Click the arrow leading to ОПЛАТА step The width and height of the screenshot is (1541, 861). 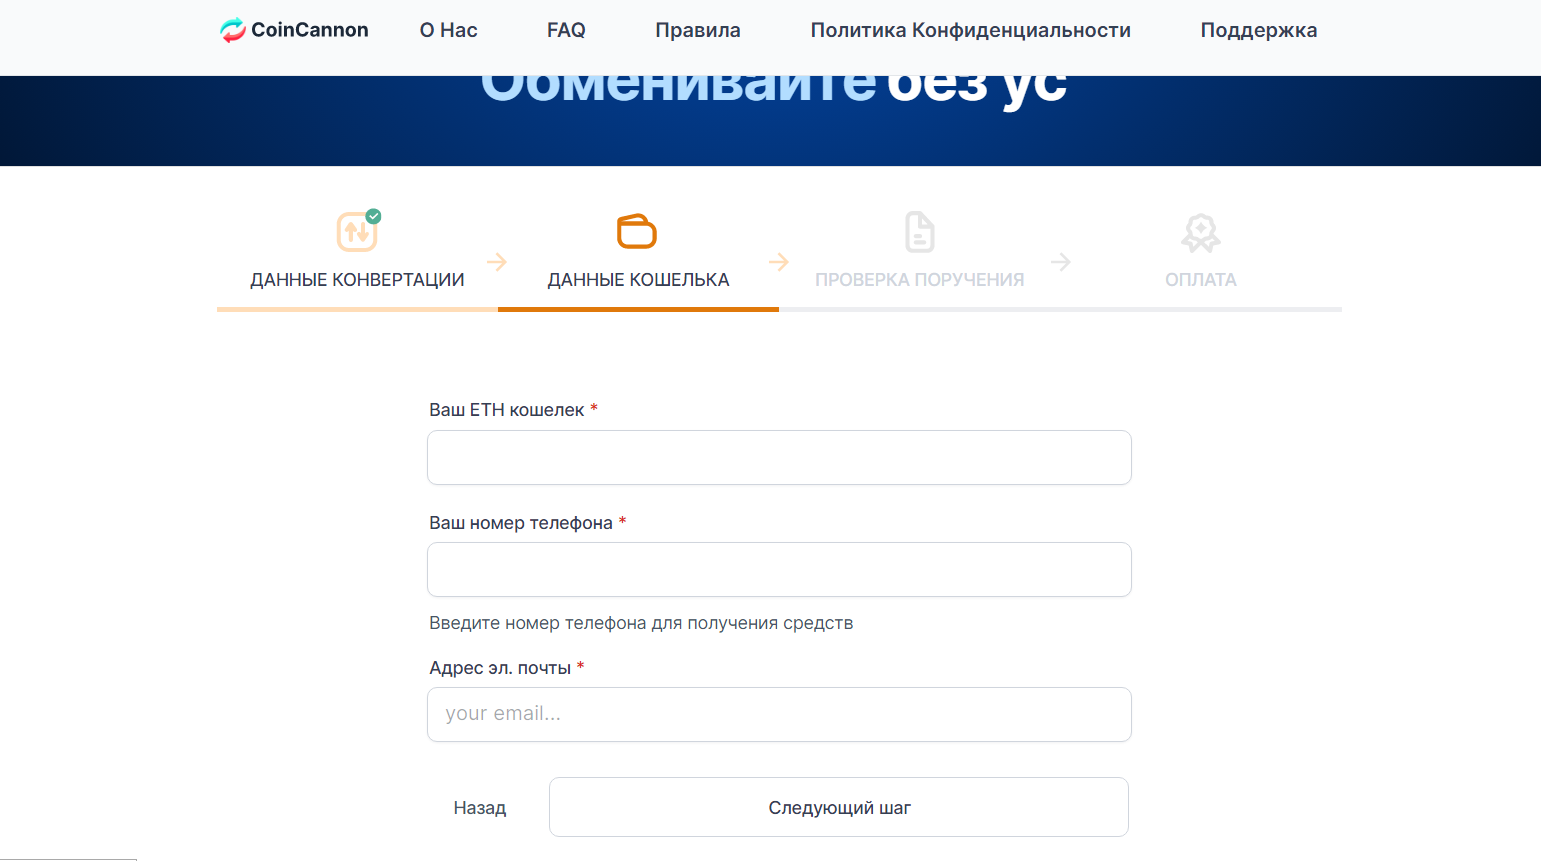(1060, 262)
